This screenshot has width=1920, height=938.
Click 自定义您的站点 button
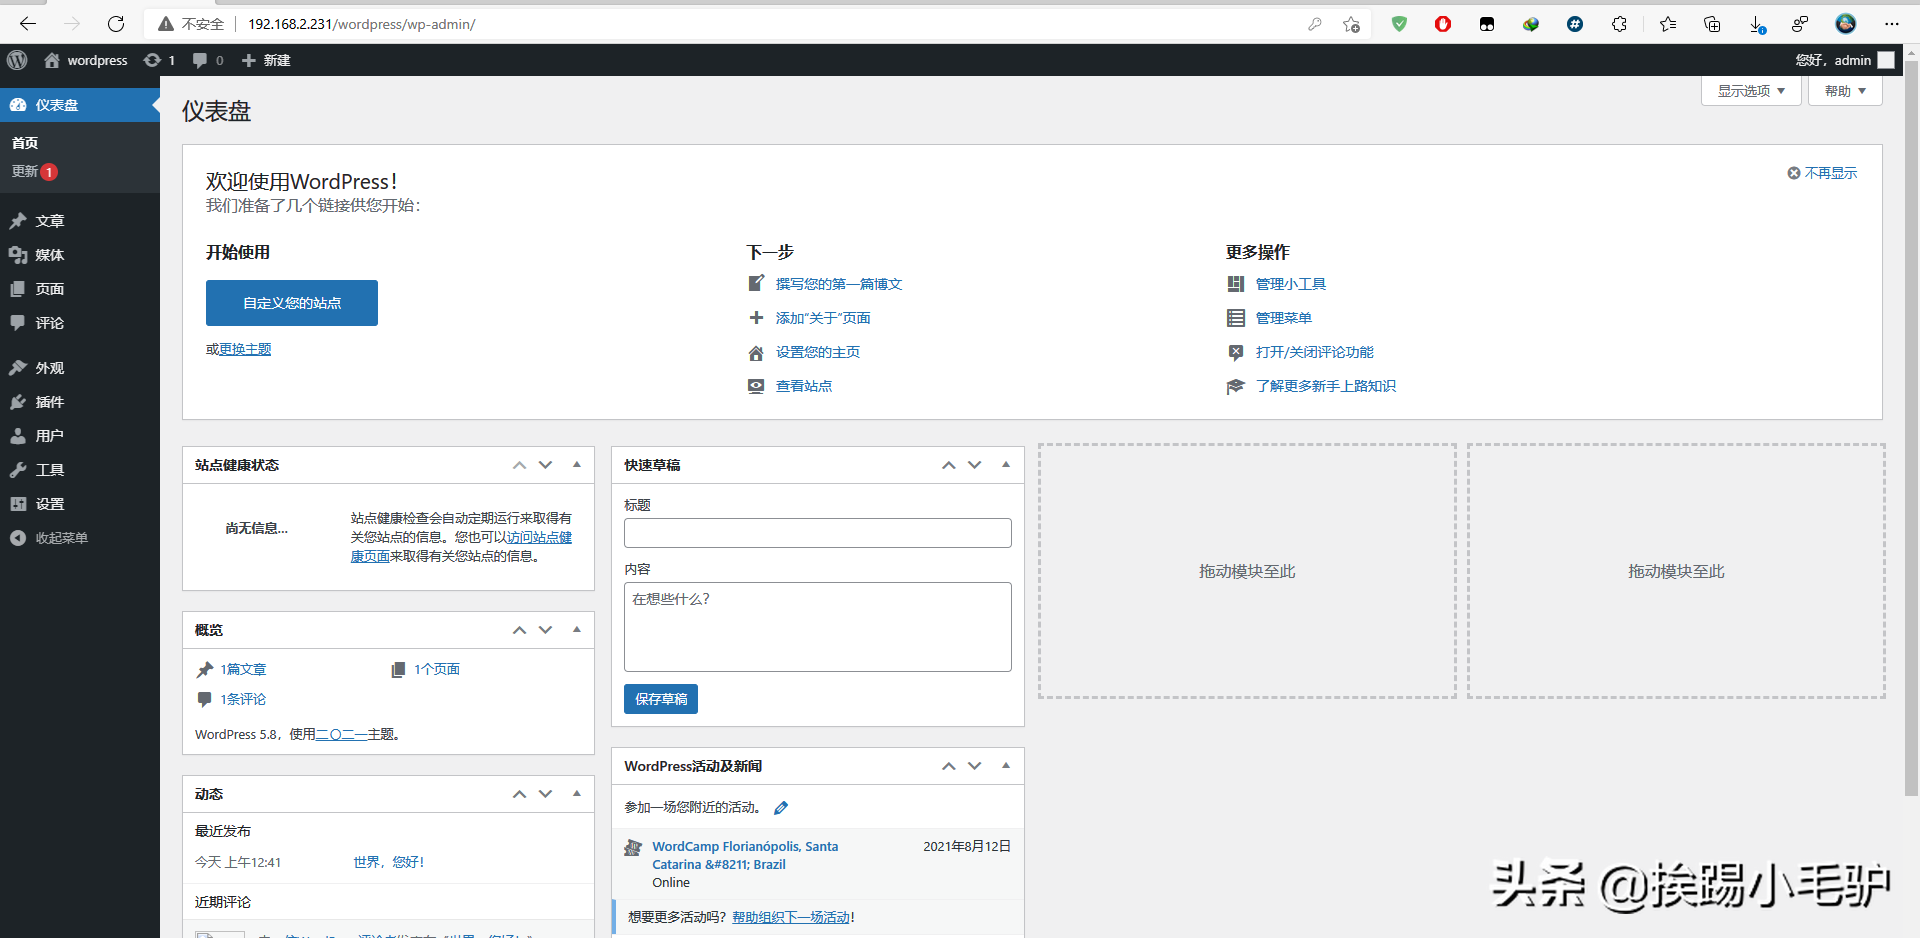[292, 303]
